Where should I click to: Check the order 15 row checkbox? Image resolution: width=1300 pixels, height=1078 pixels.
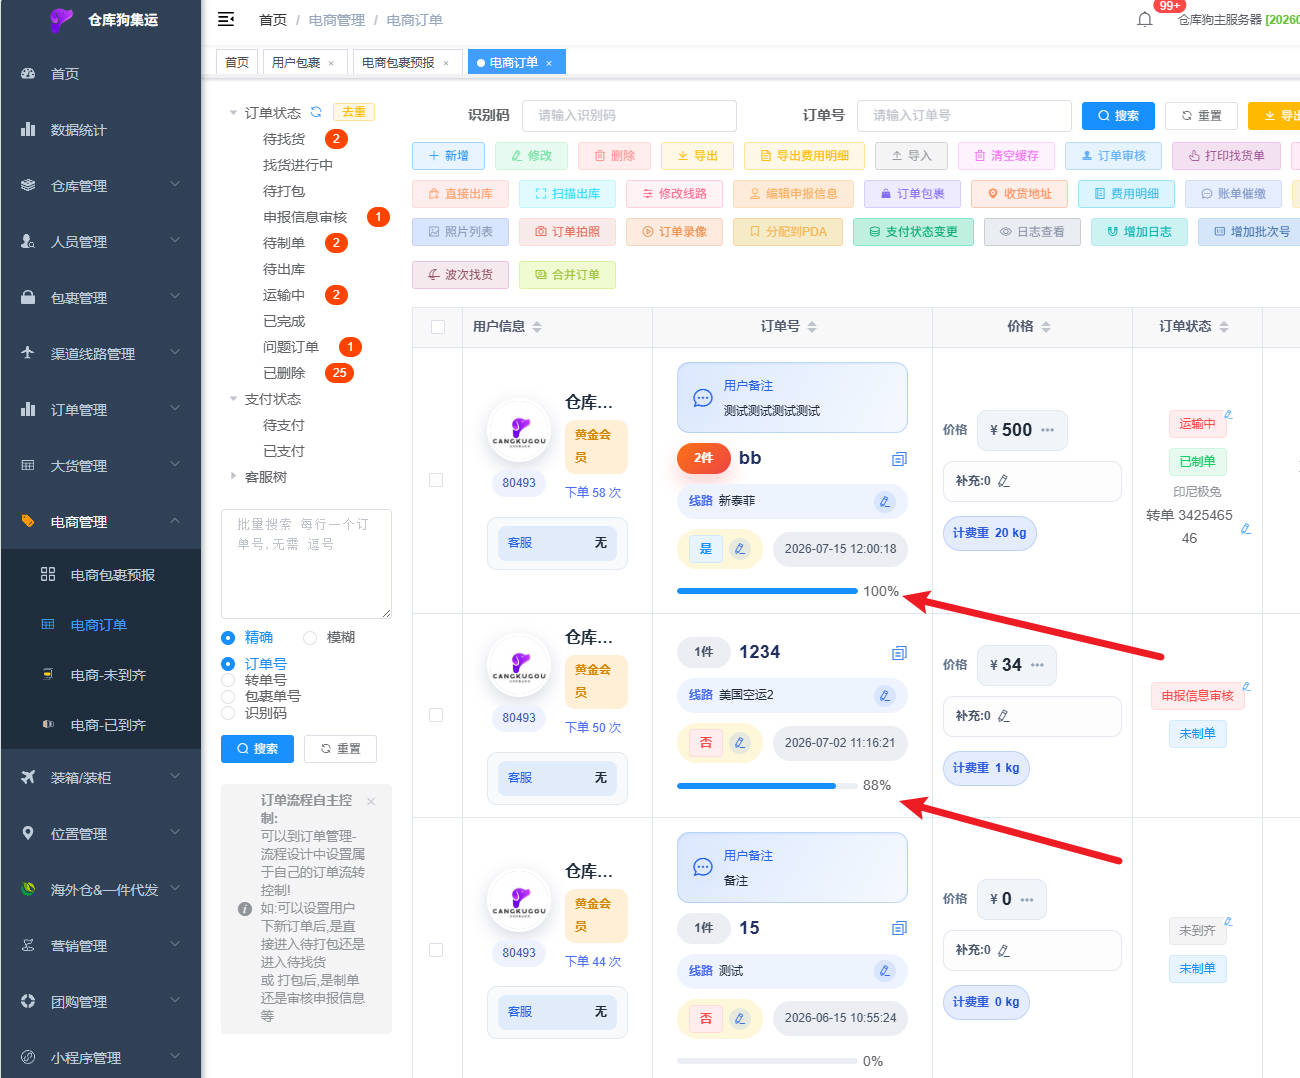(x=436, y=950)
